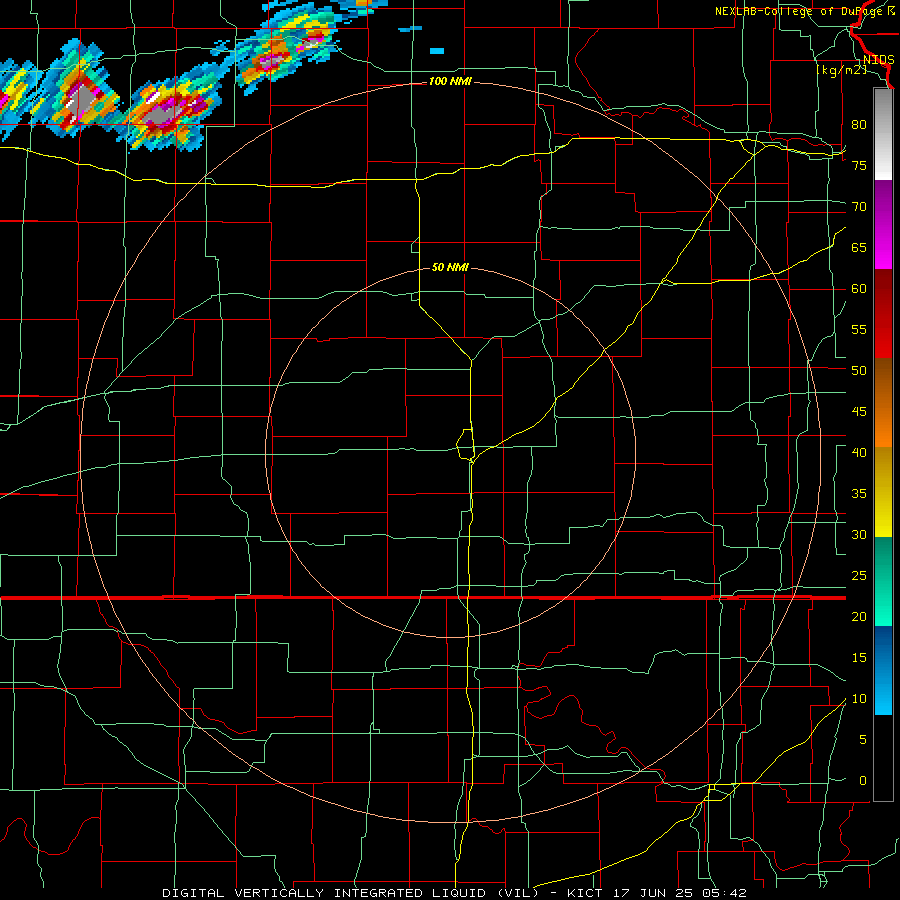Click the kg/m2 units label
The width and height of the screenshot is (900, 900).
pyautogui.click(x=841, y=70)
